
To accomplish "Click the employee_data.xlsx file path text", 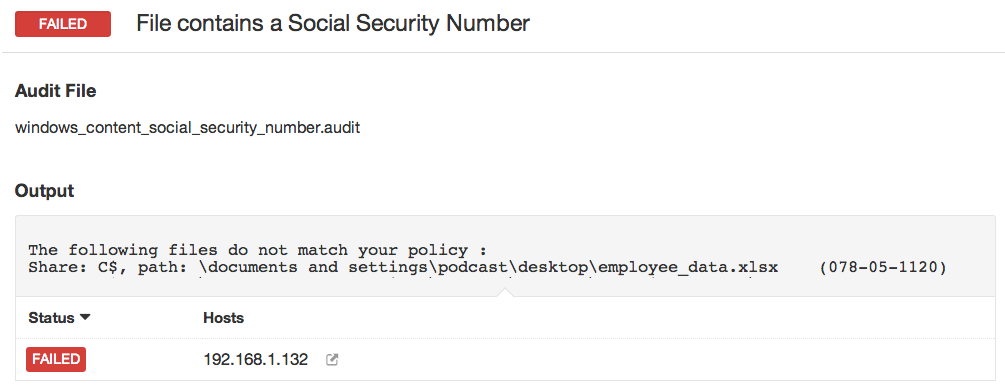I will tap(688, 267).
